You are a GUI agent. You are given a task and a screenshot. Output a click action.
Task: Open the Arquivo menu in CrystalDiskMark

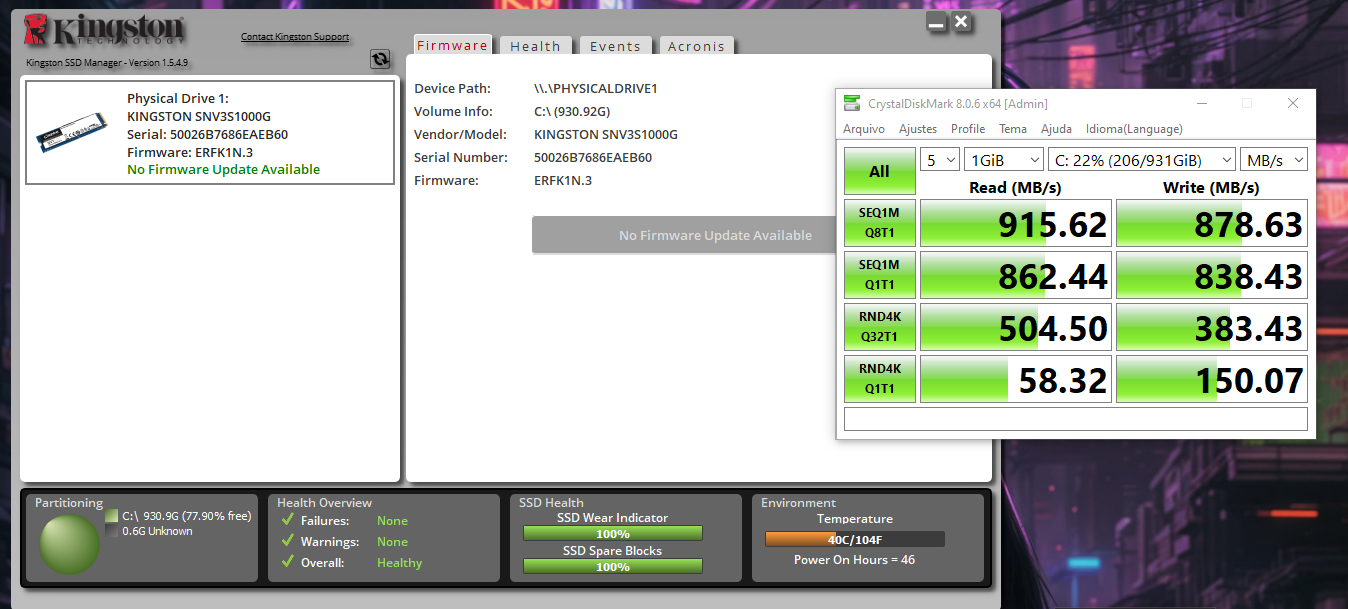point(864,129)
